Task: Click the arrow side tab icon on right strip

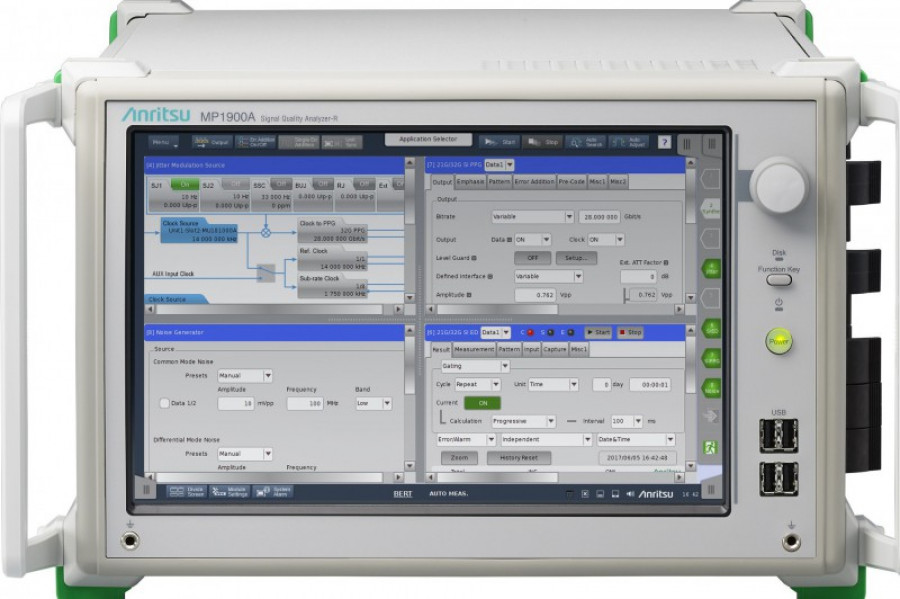Action: pyautogui.click(x=711, y=417)
